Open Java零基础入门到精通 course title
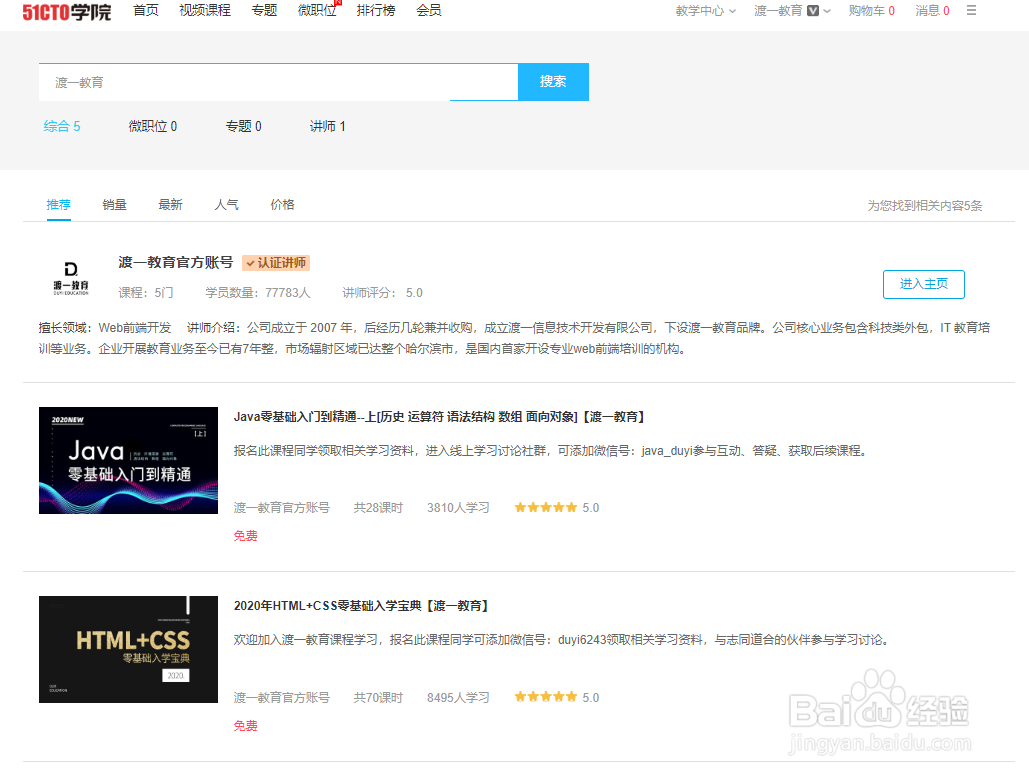This screenshot has height=779, width=1029. click(x=438, y=417)
